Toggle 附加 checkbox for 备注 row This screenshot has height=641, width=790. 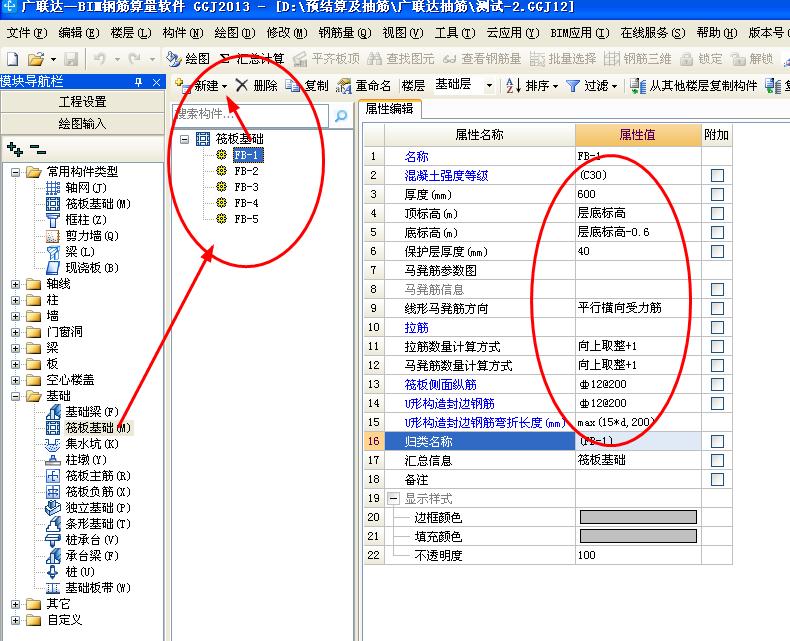point(717,479)
